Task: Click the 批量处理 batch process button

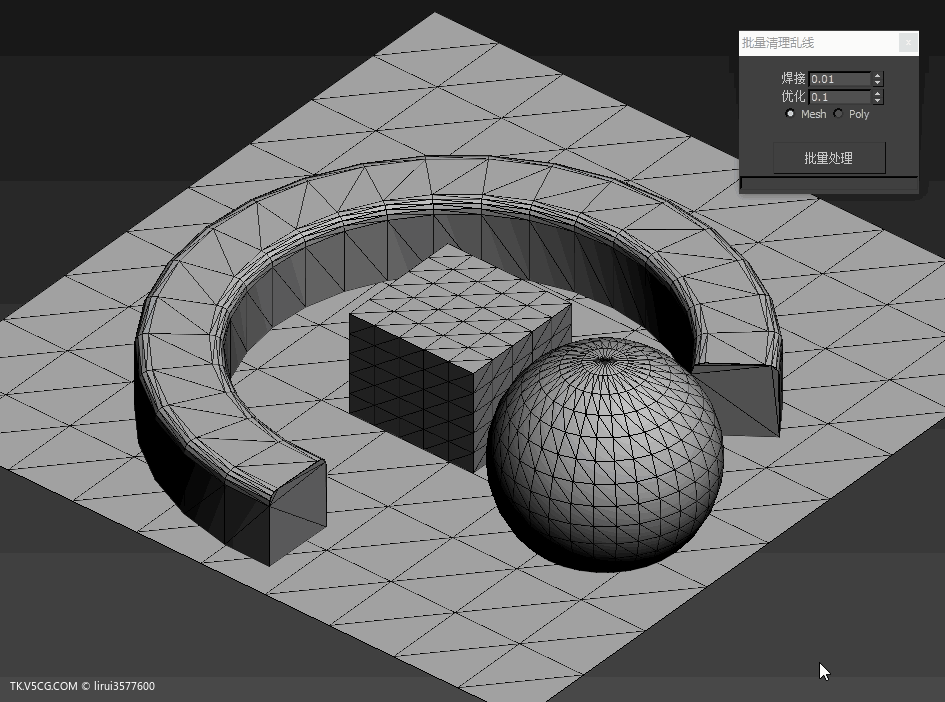Action: (829, 158)
